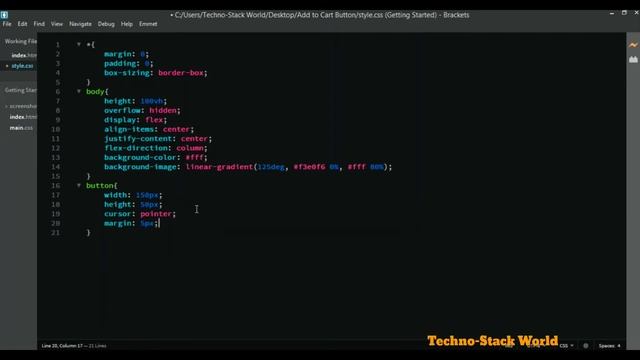Open index.html in the project tree
640x360 pixels.
coord(23,117)
